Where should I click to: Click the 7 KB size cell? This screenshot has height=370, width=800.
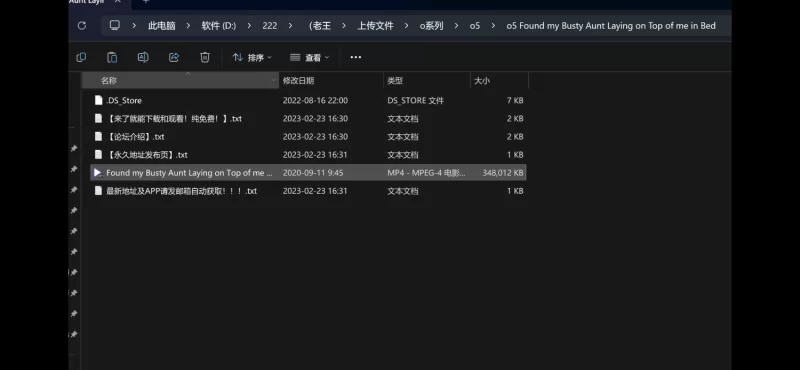point(515,101)
